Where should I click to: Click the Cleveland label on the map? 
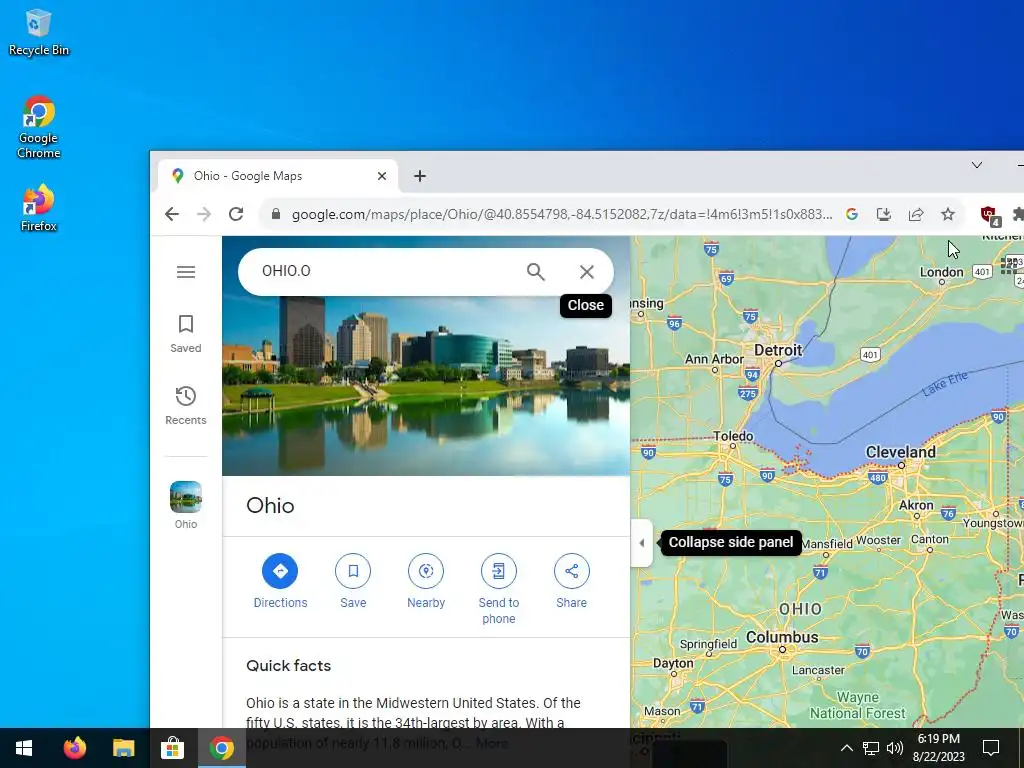click(901, 452)
